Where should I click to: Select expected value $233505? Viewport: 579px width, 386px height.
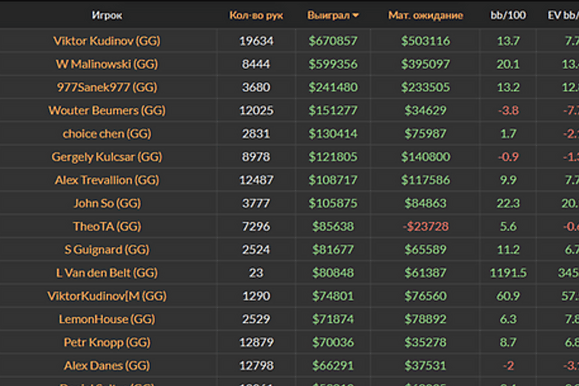click(425, 87)
